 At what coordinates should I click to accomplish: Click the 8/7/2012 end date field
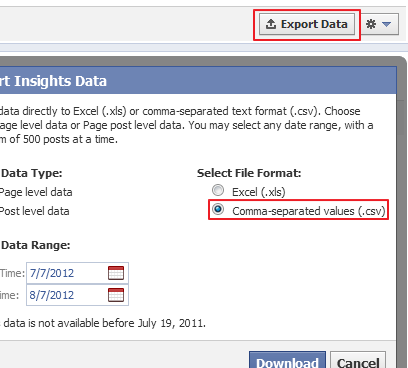pos(77,295)
